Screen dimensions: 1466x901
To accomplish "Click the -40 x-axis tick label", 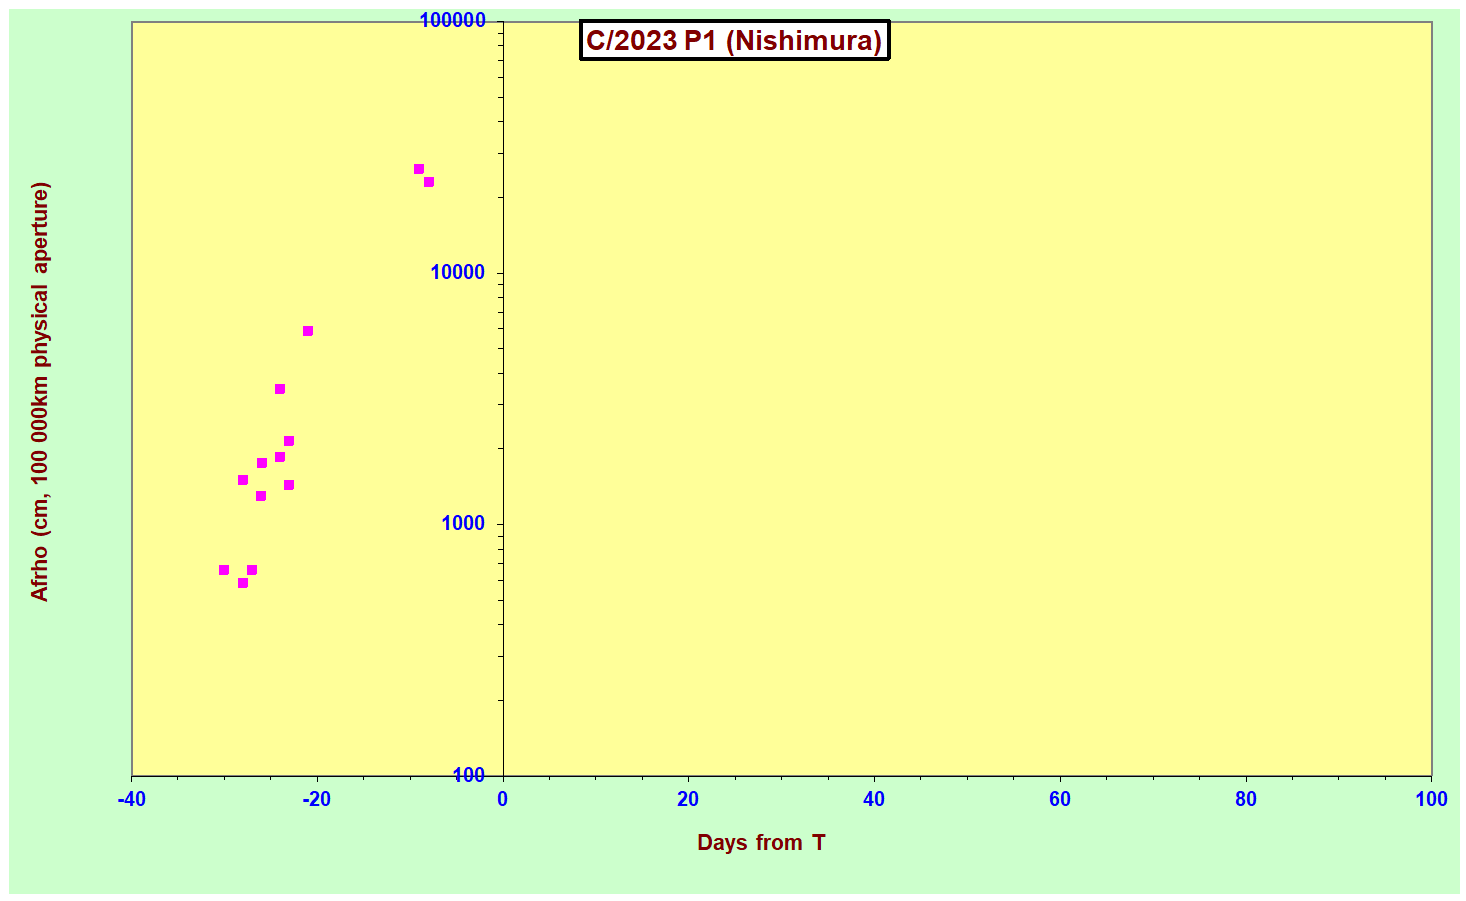I will (131, 799).
